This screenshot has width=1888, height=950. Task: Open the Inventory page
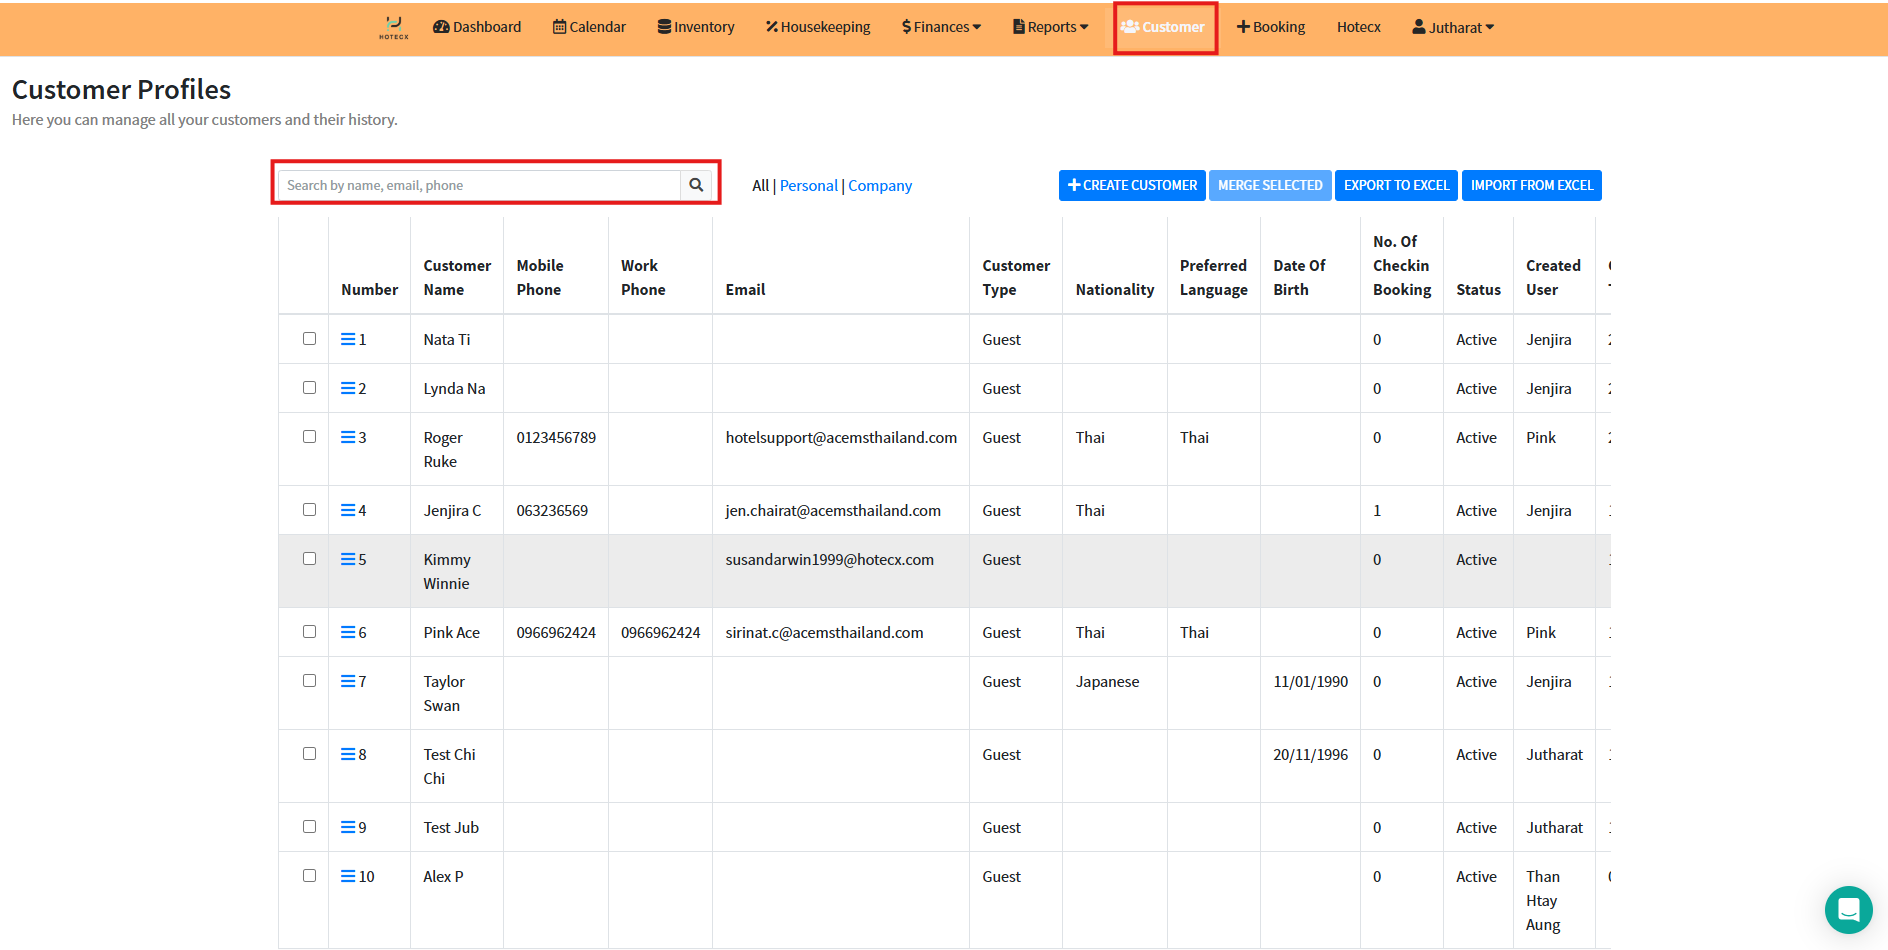(x=696, y=27)
